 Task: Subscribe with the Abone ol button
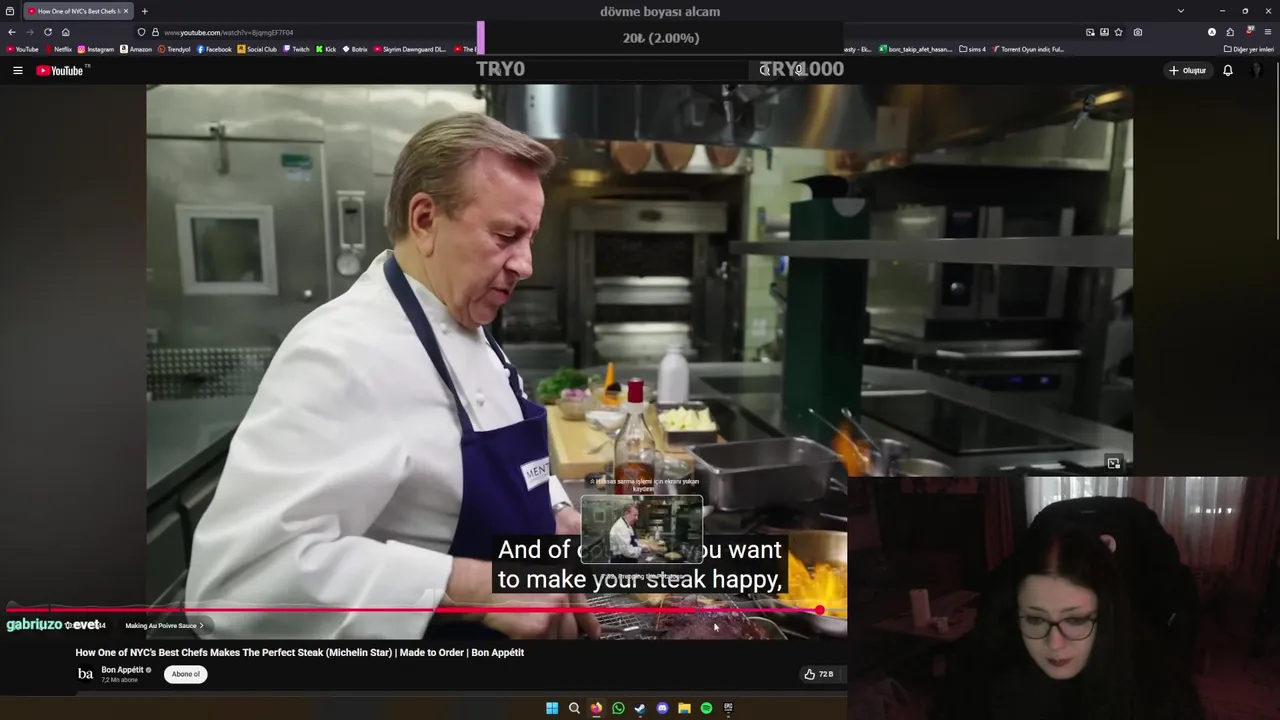tap(186, 674)
